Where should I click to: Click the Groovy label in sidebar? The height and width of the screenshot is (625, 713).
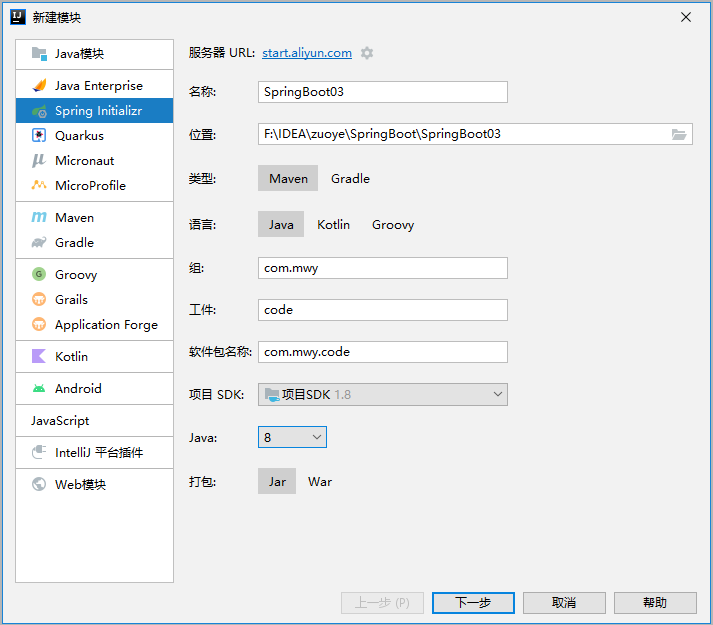tap(76, 274)
